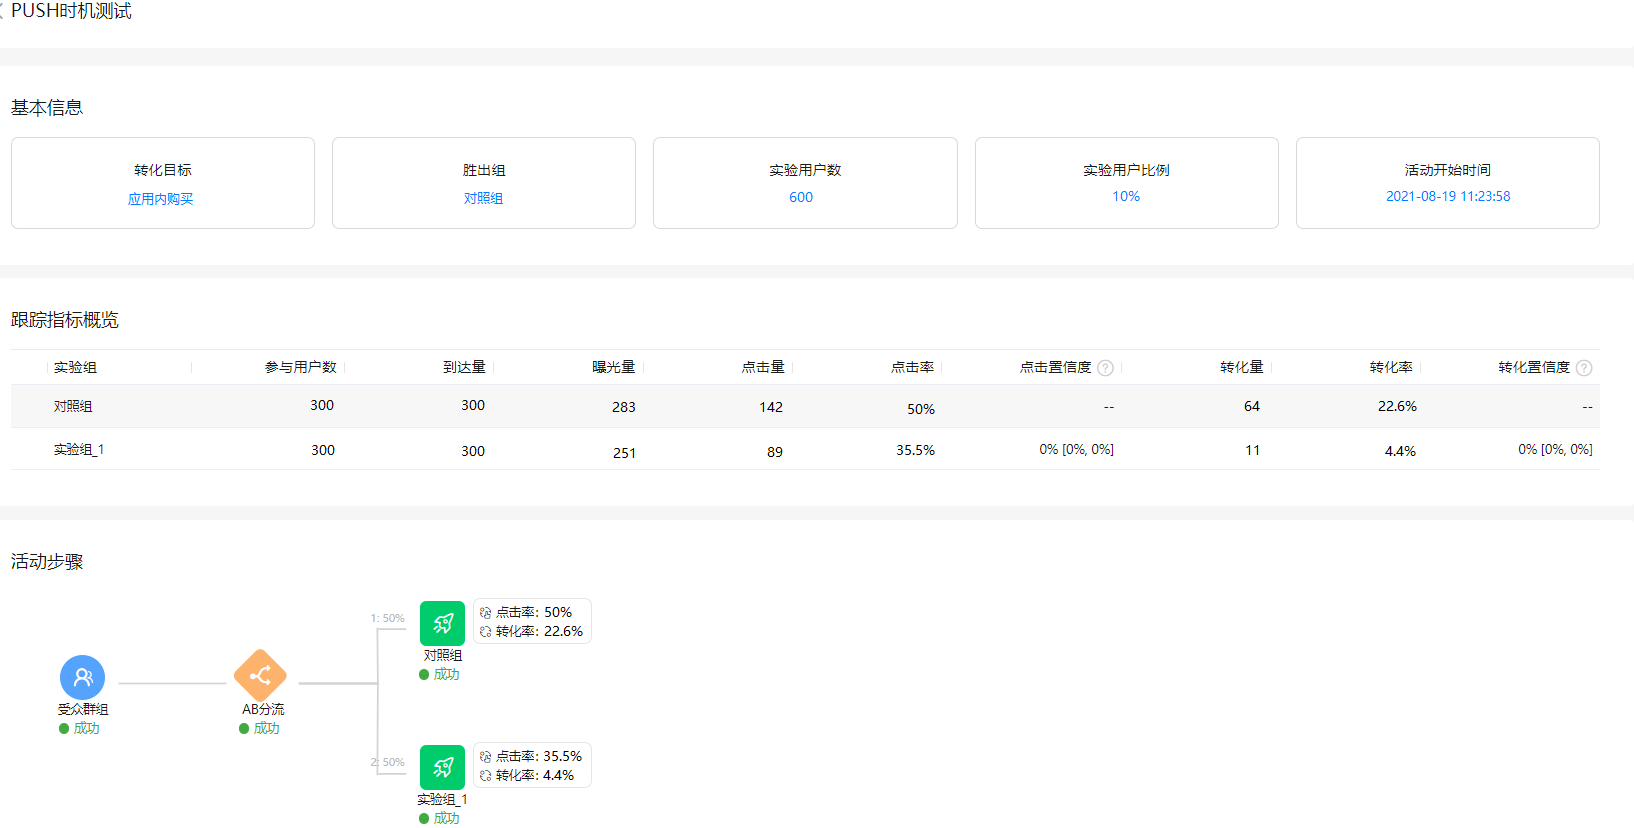Click the 点击率 column header

coord(913,367)
